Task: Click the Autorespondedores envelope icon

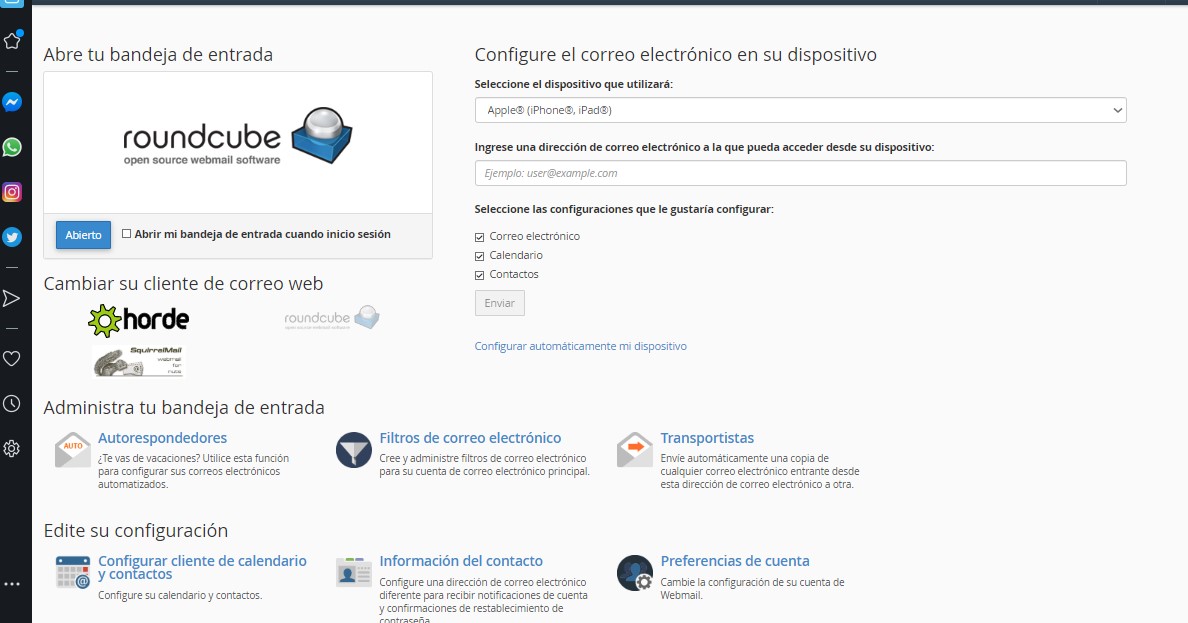Action: 72,450
